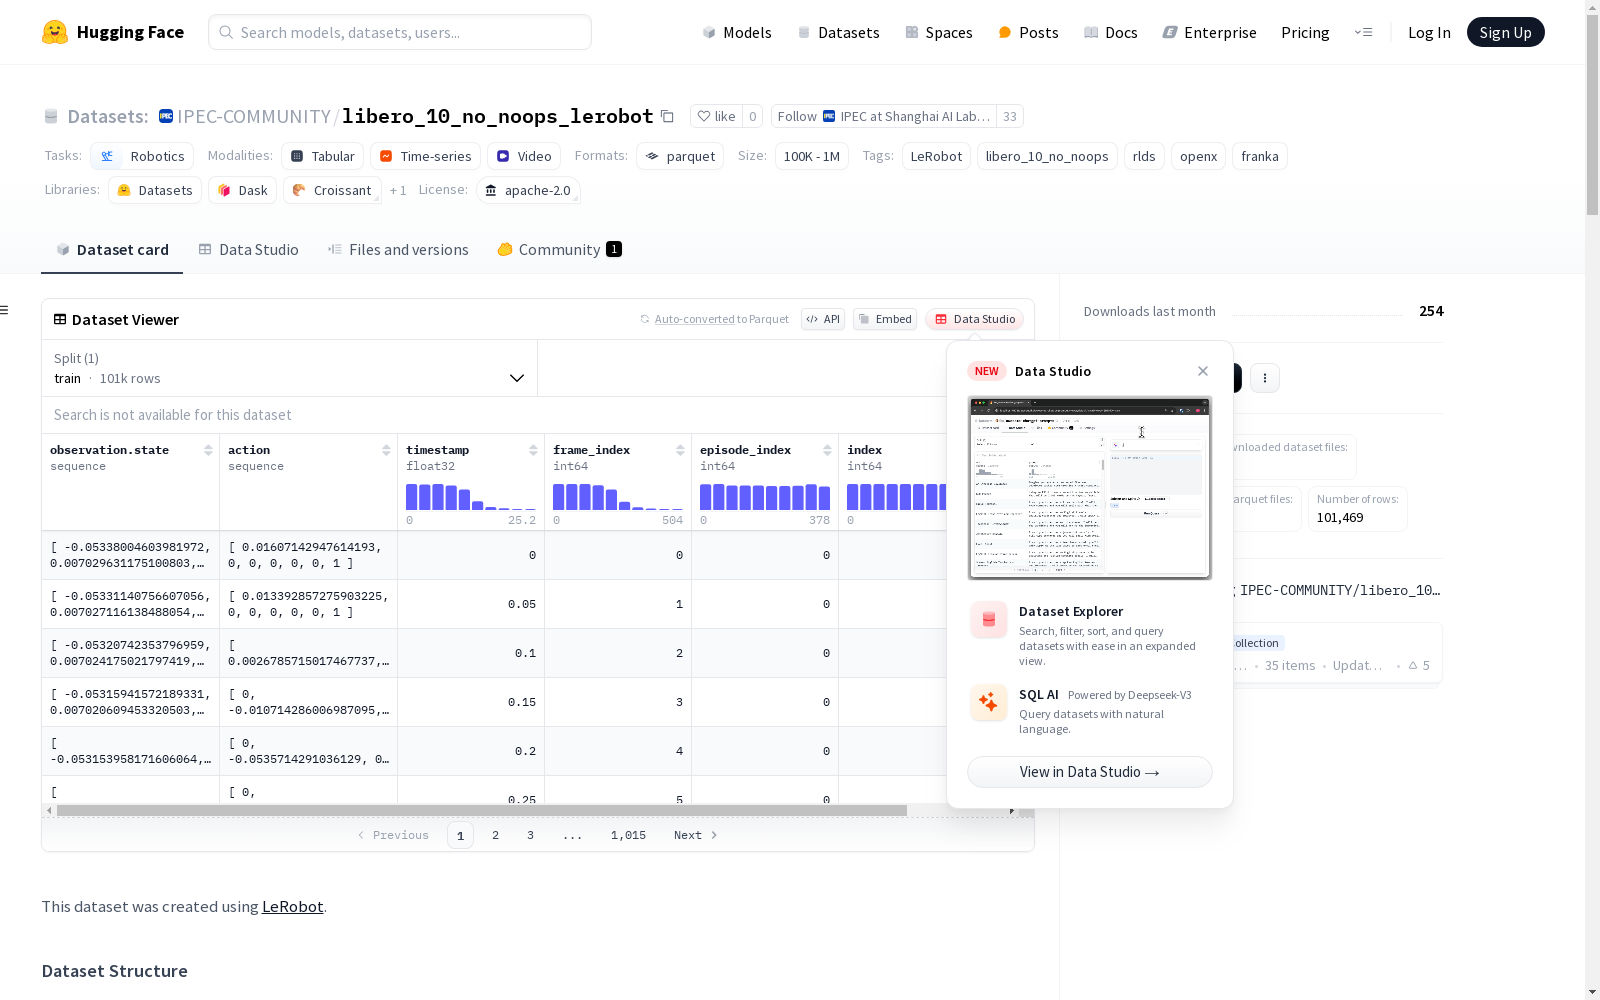Viewport: 1600px width, 1000px height.
Task: Click the SQL AI sparkle icon
Action: tap(988, 703)
